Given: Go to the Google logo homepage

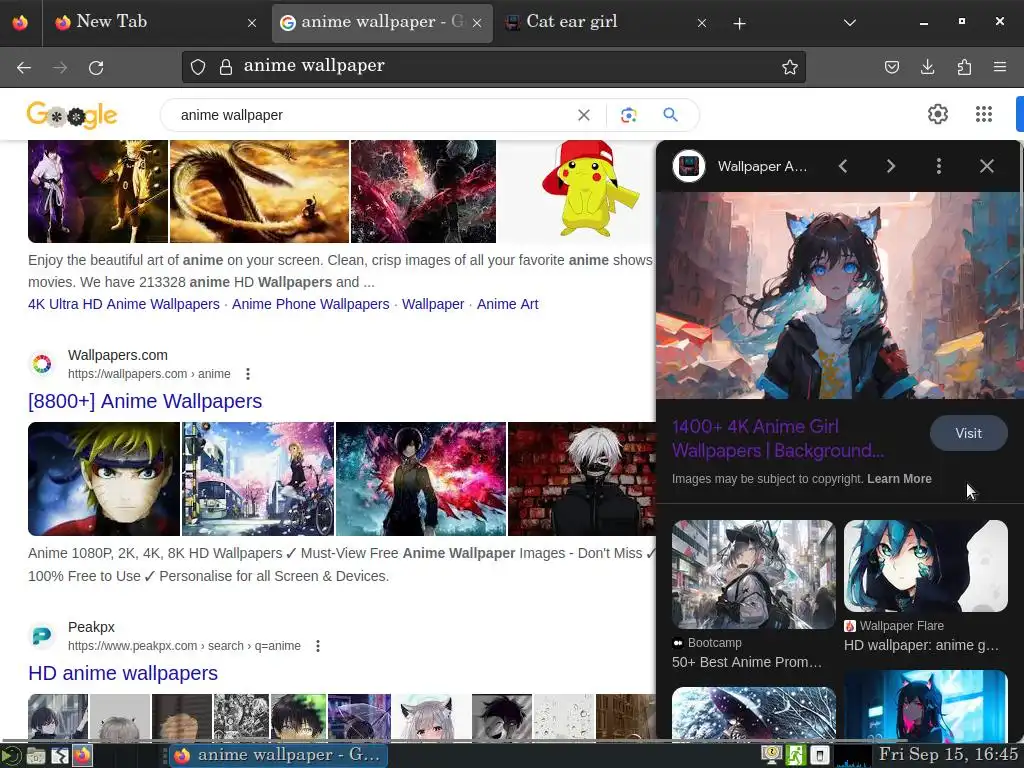Looking at the screenshot, I should 72,115.
